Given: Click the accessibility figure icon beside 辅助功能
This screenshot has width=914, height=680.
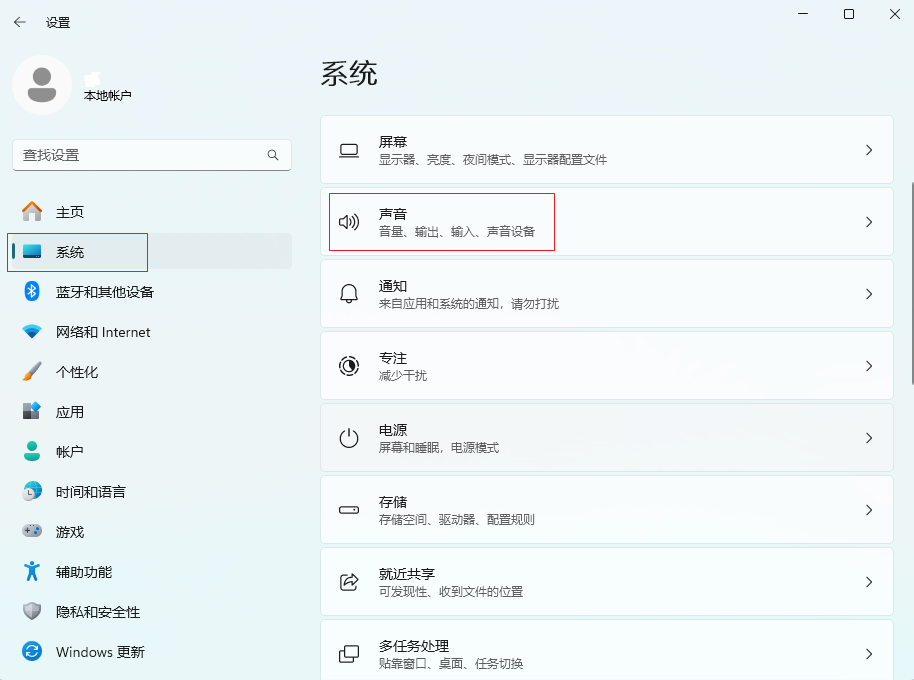Looking at the screenshot, I should click(32, 571).
